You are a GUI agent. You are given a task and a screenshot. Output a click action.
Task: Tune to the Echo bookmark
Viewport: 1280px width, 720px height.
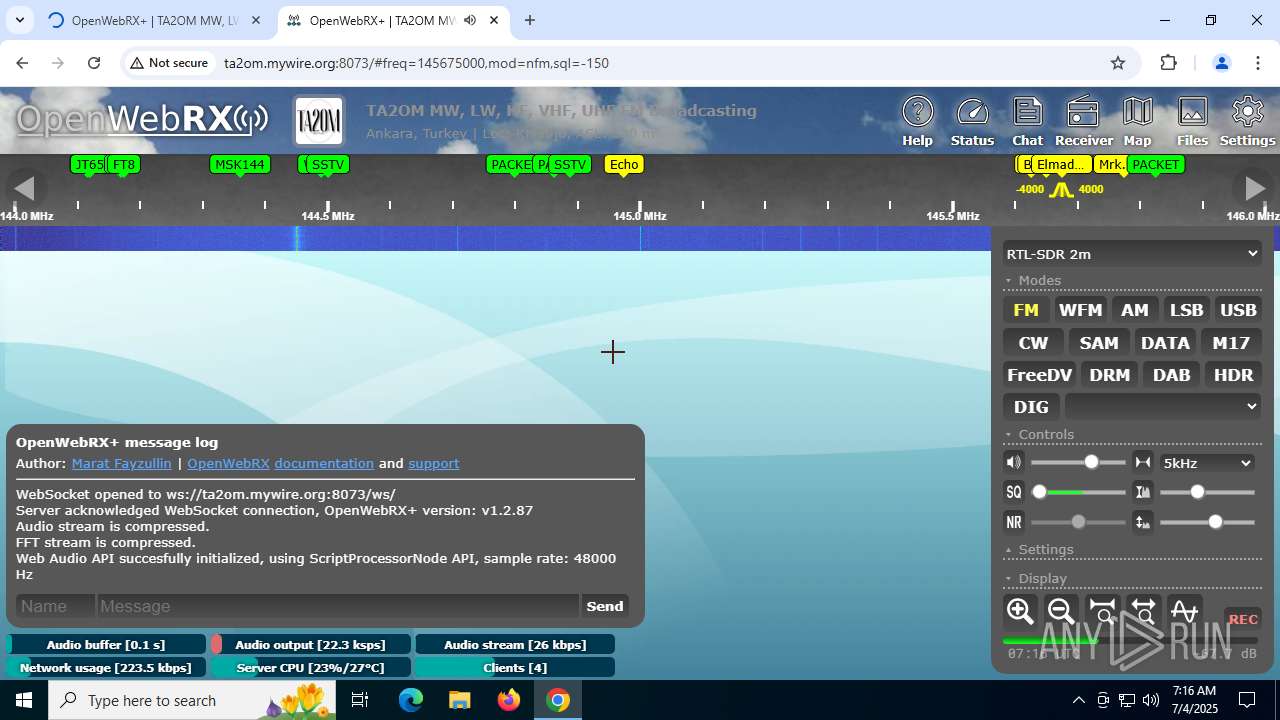(x=623, y=164)
